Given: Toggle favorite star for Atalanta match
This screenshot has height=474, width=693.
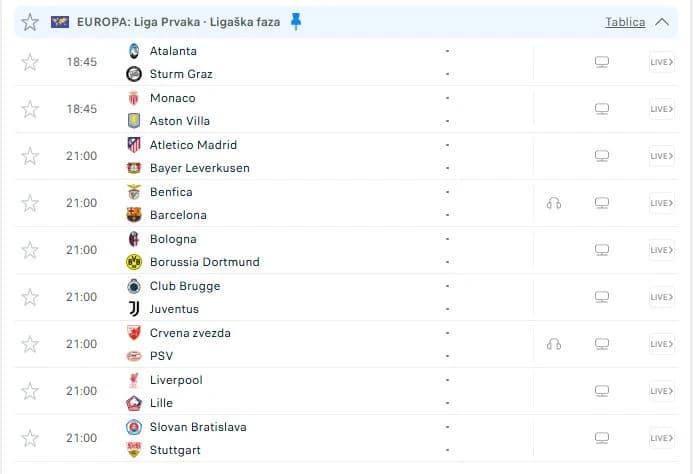Looking at the screenshot, I should (30, 62).
